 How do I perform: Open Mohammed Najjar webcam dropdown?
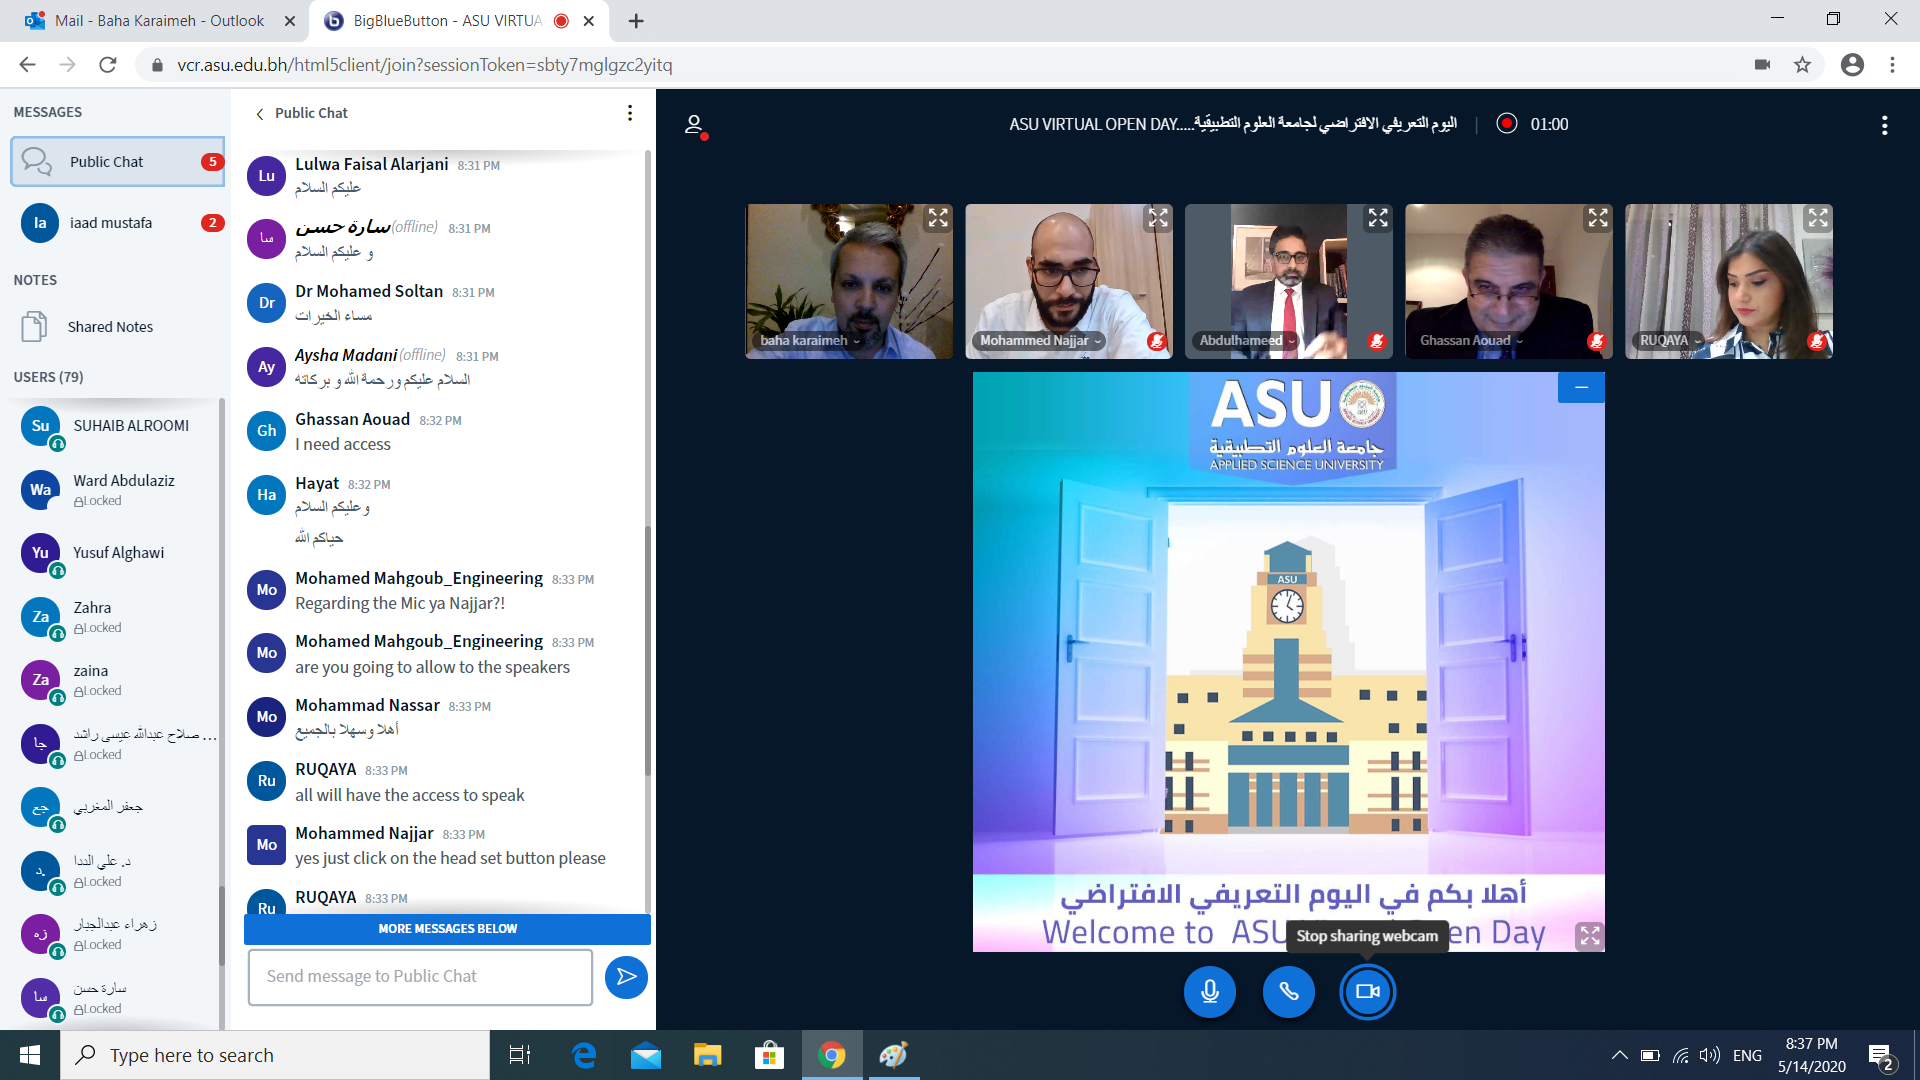click(1040, 341)
